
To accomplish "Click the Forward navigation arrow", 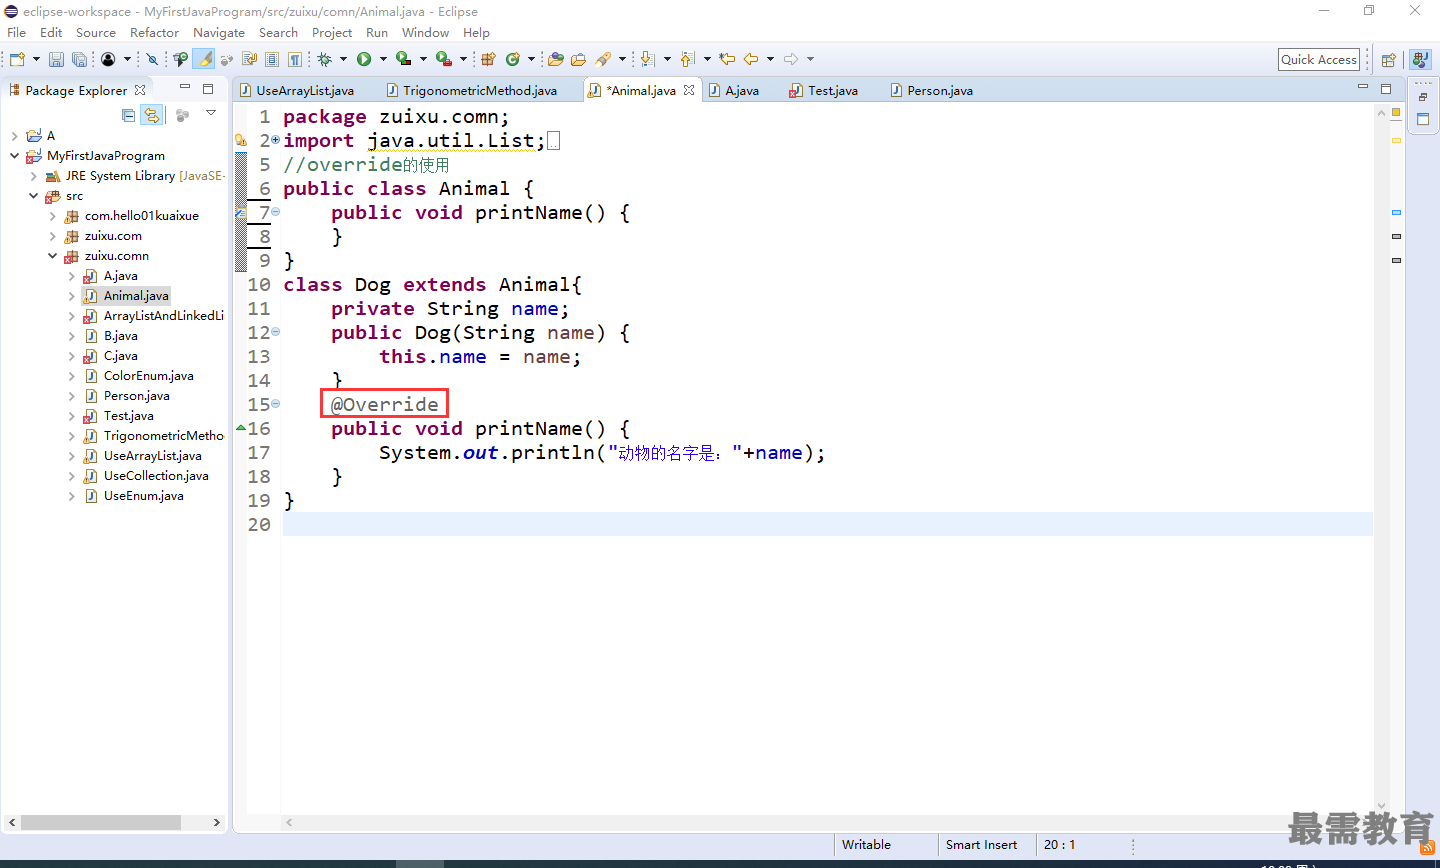I will (791, 60).
